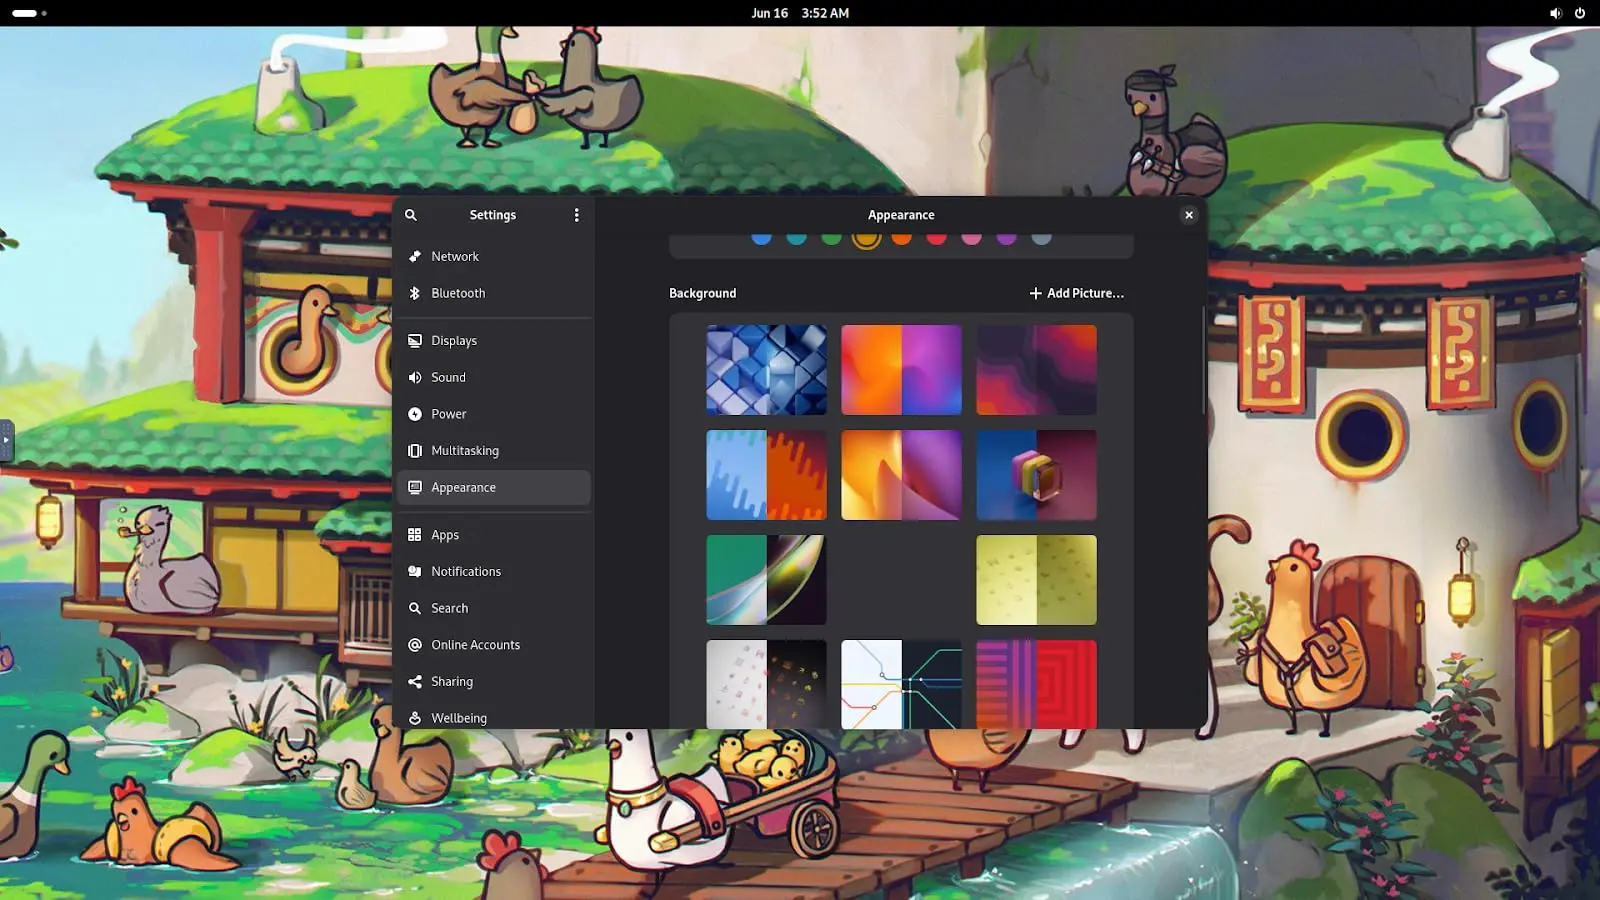1600x900 pixels.
Task: Select the Online Accounts panel
Action: point(494,645)
